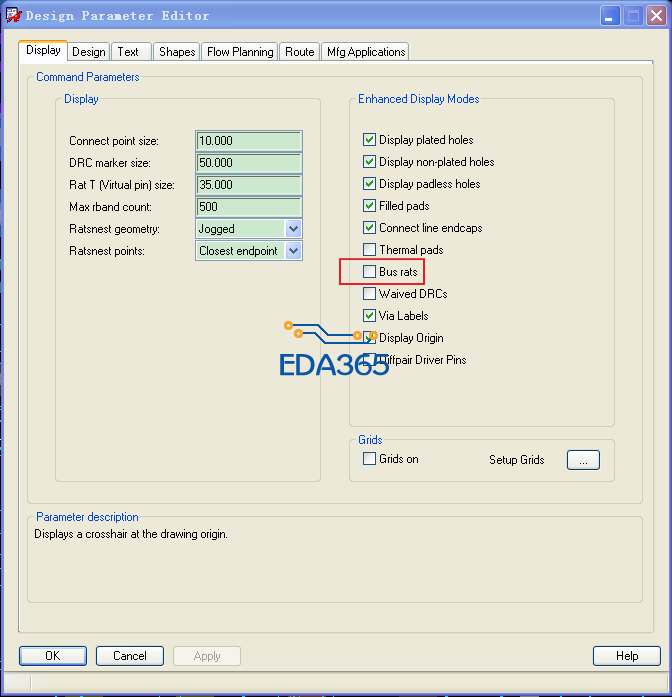The image size is (672, 697).
Task: Toggle Display non-plated holes checkbox
Action: click(x=369, y=161)
